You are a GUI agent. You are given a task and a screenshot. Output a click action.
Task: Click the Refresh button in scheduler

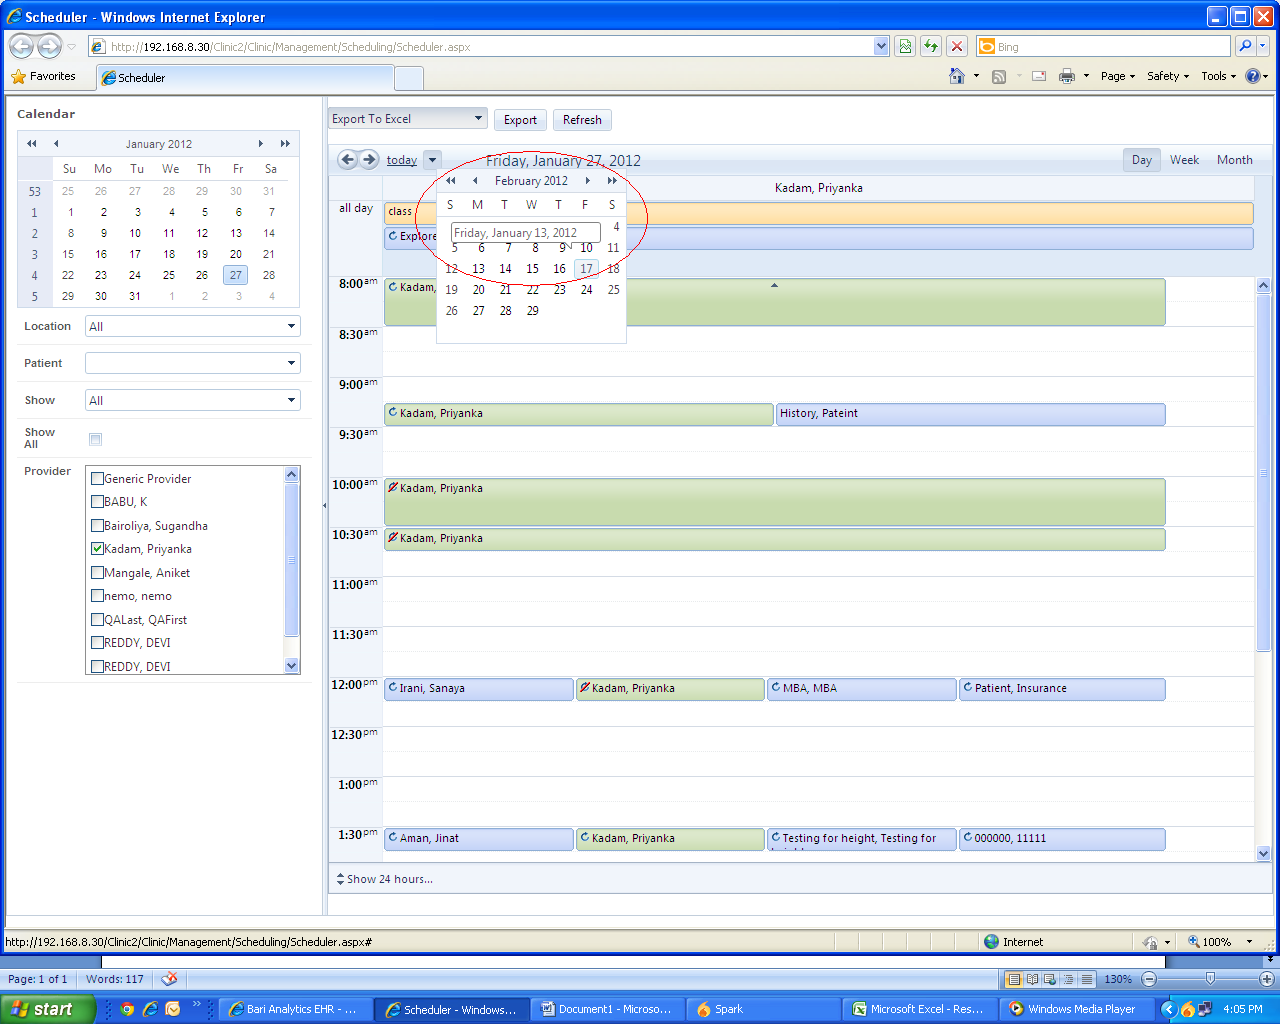pos(582,120)
